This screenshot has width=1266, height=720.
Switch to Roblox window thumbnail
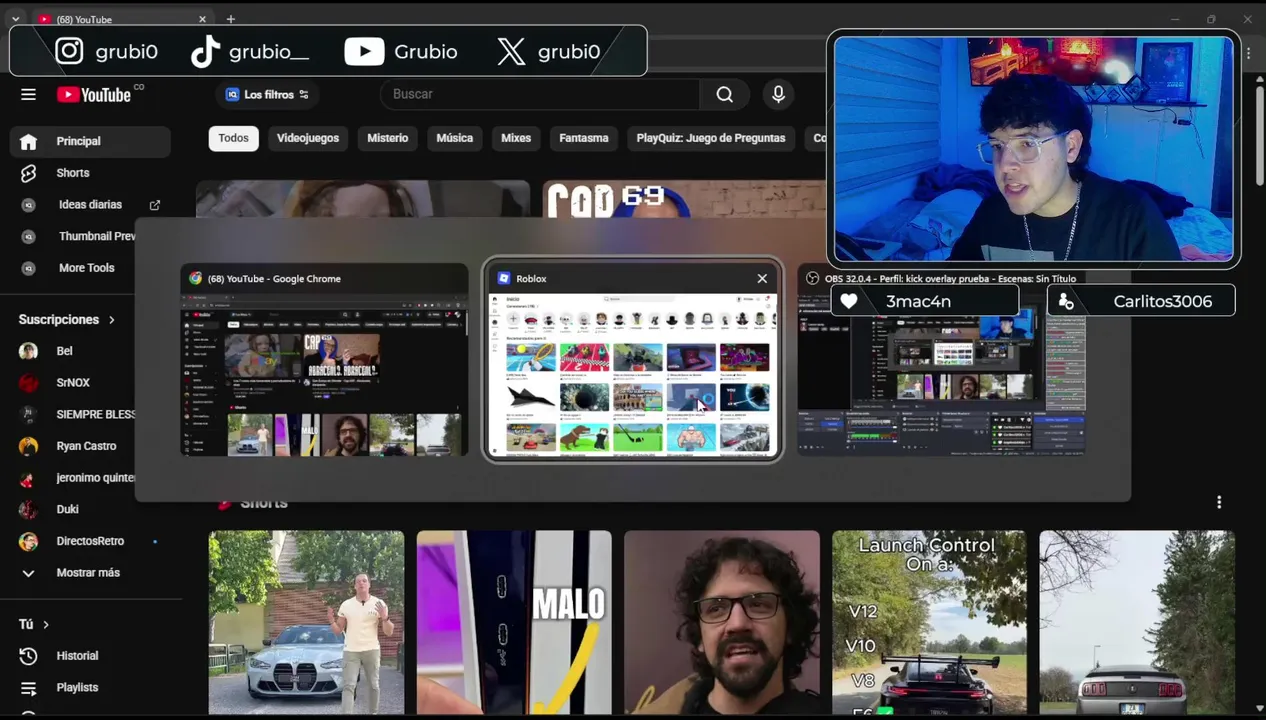tap(632, 361)
